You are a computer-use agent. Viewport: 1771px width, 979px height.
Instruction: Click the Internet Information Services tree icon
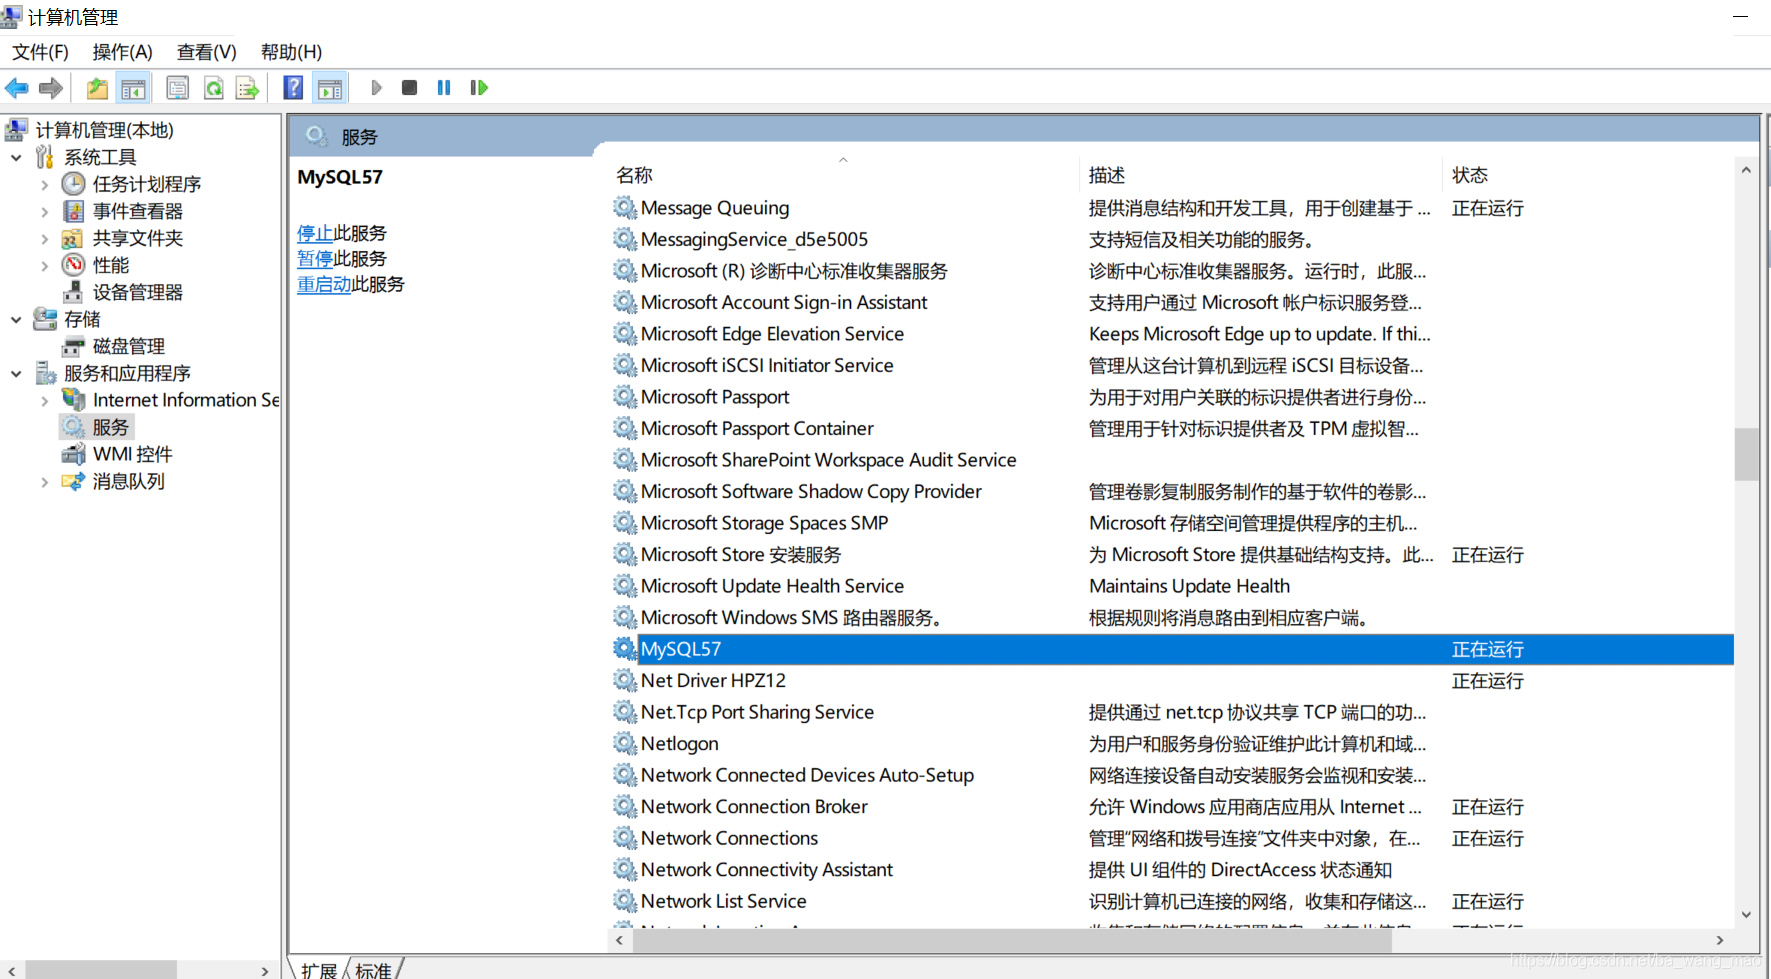(x=74, y=400)
